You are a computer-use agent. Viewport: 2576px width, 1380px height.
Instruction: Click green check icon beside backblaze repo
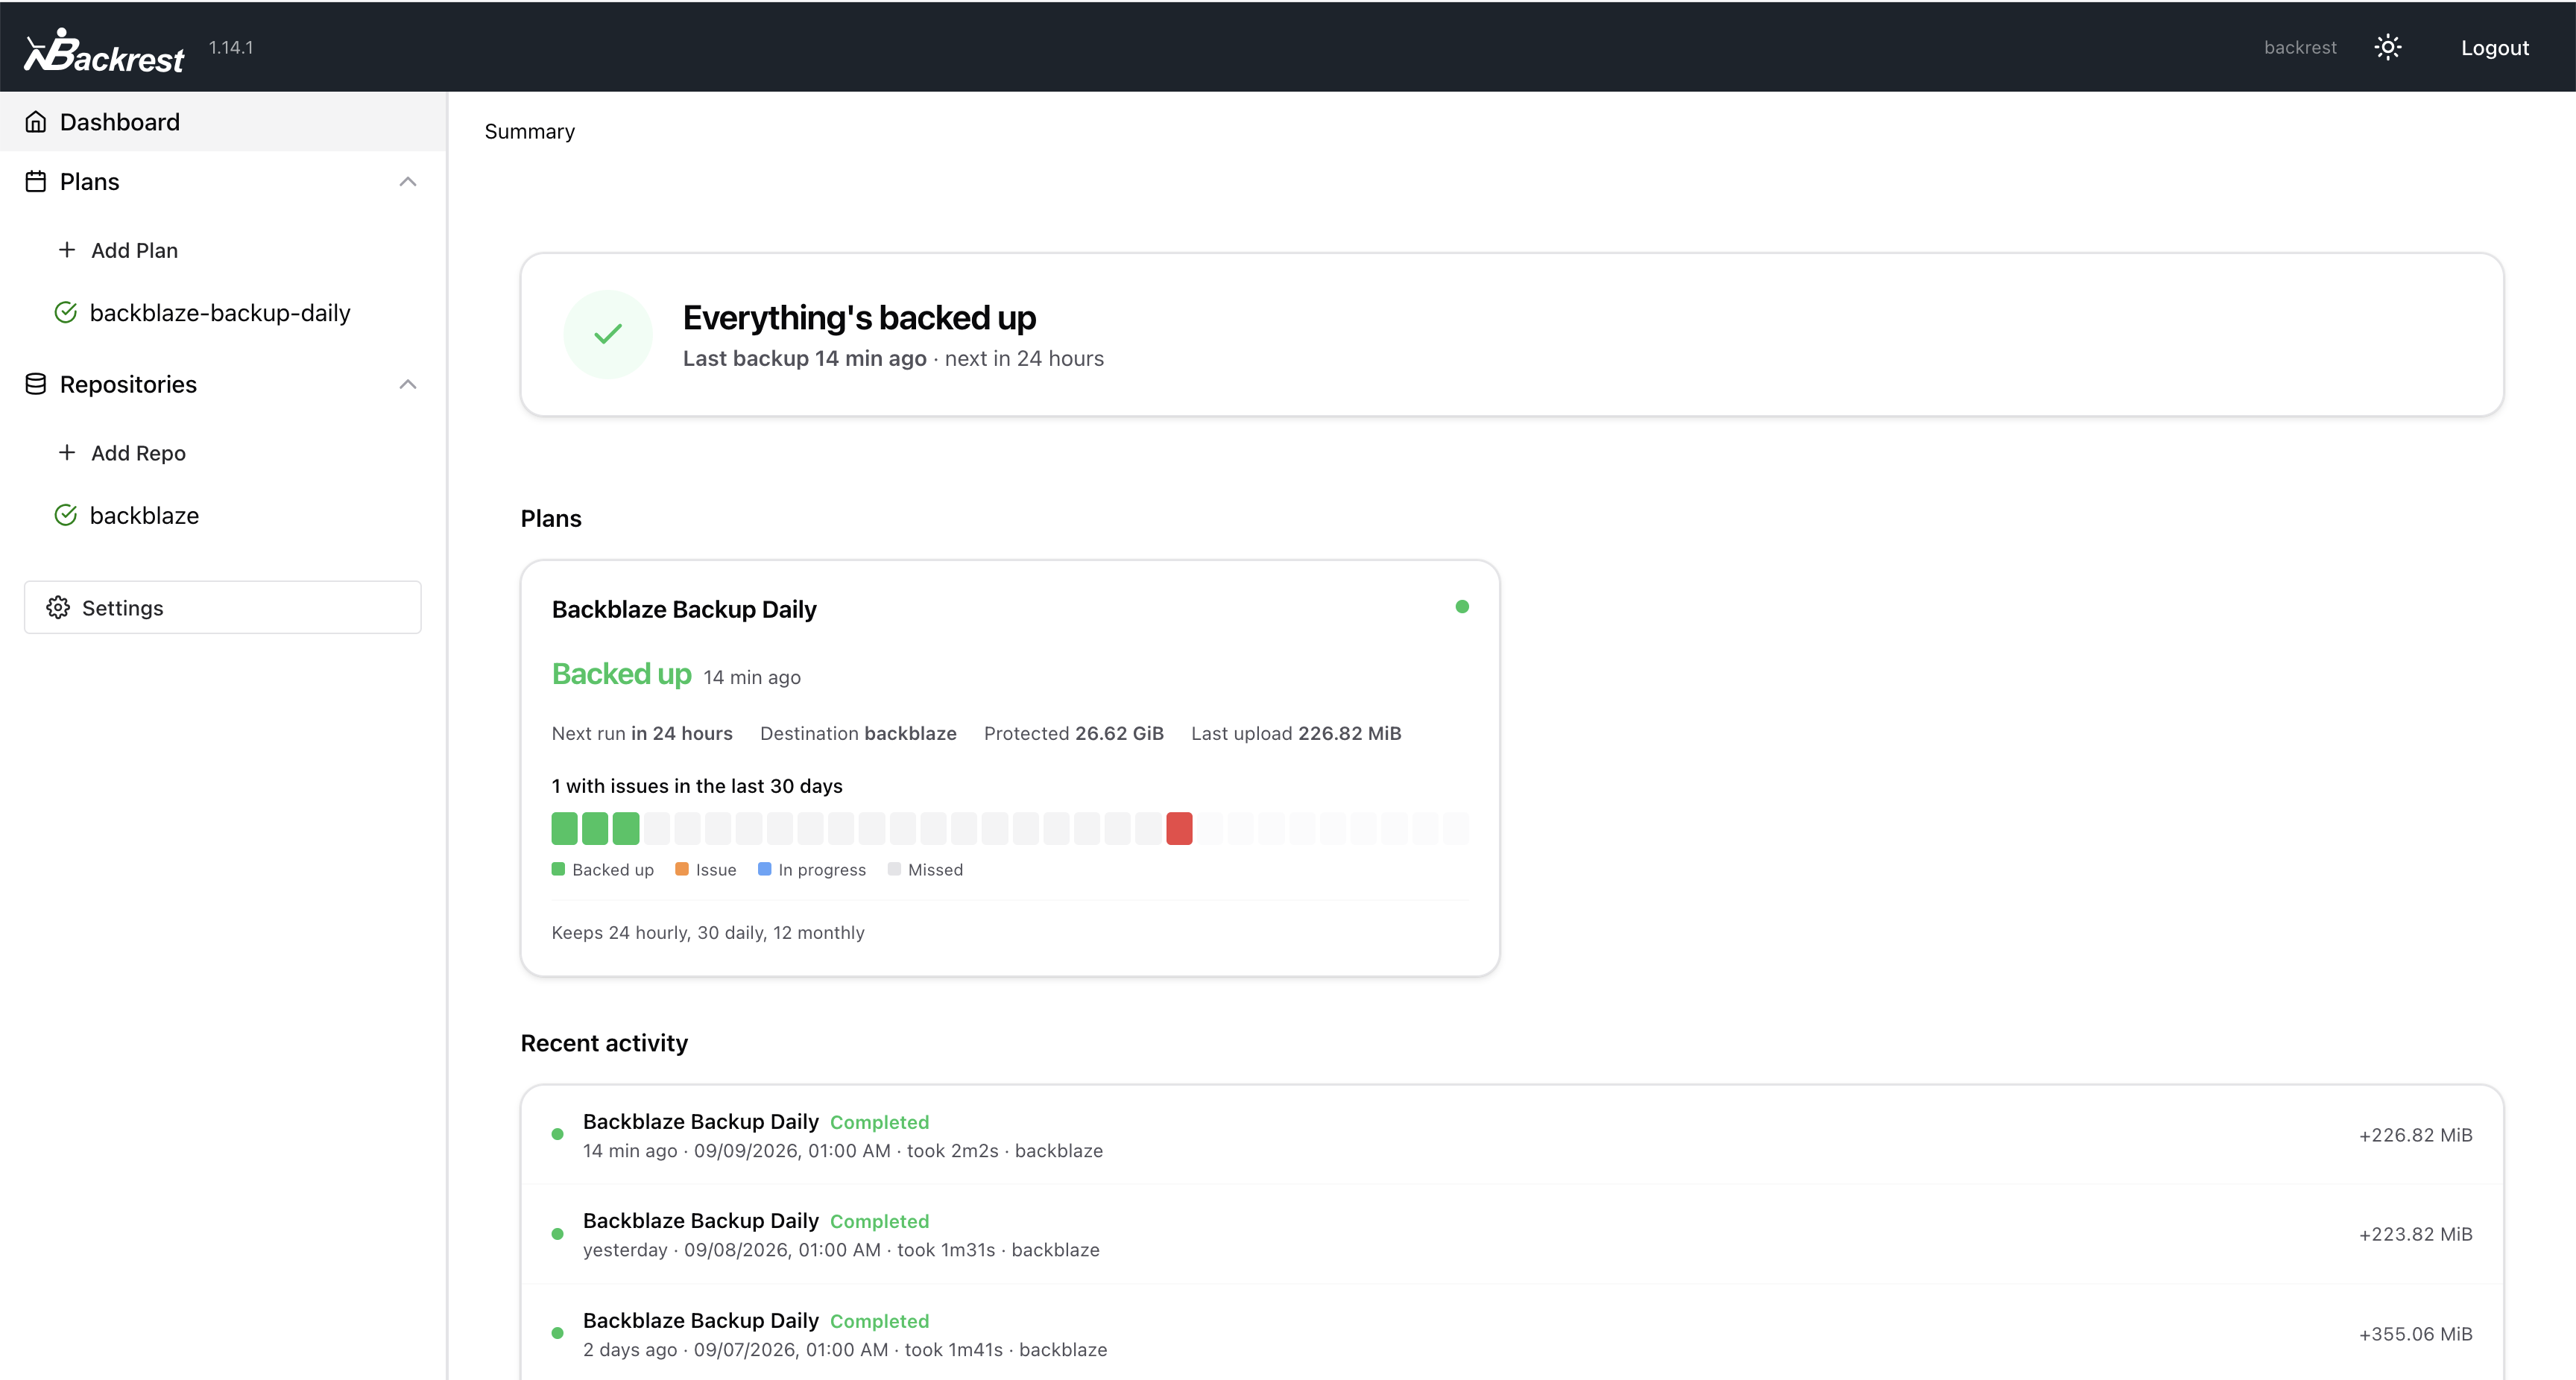click(66, 515)
